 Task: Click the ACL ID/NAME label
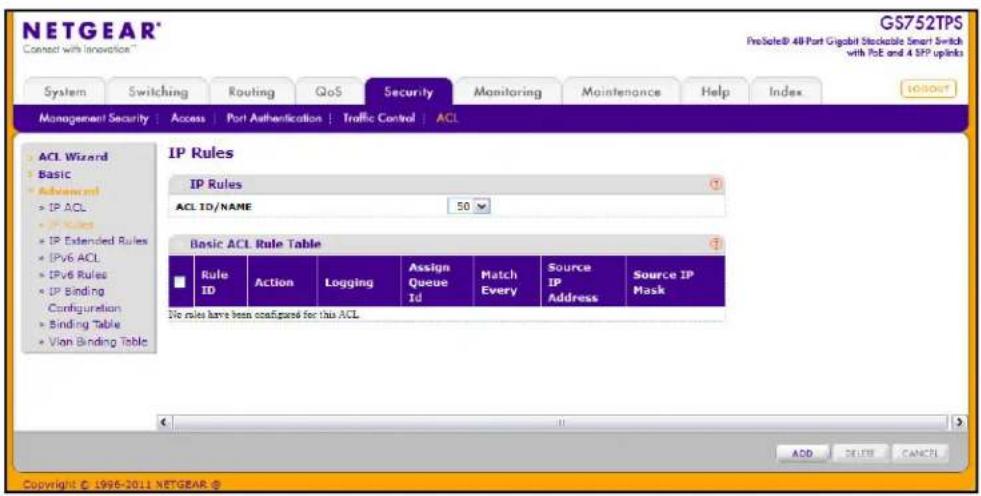pyautogui.click(x=213, y=207)
